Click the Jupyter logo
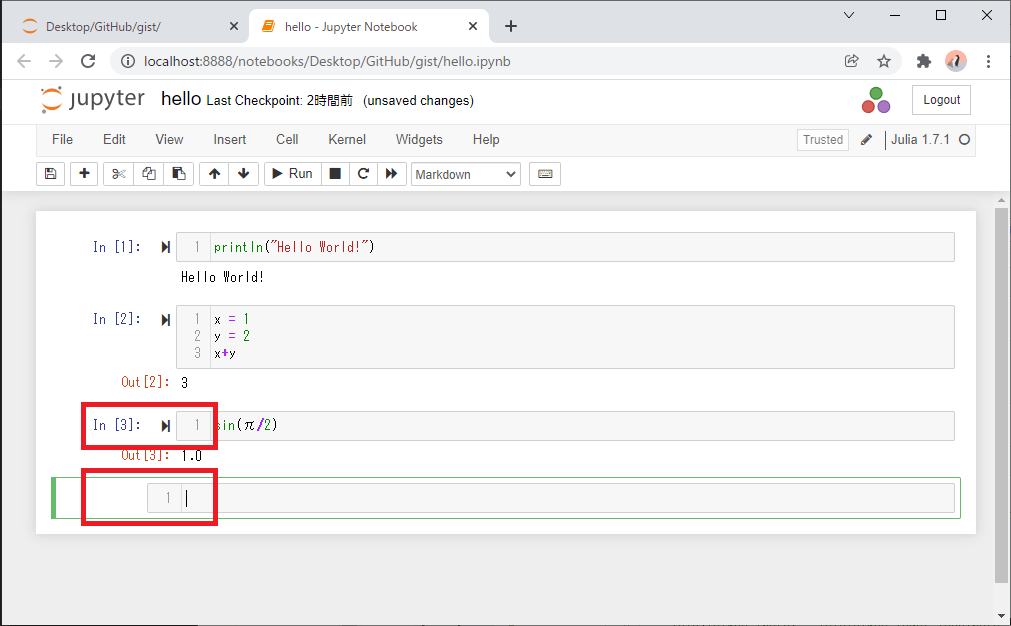Image resolution: width=1011 pixels, height=626 pixels. tap(92, 99)
